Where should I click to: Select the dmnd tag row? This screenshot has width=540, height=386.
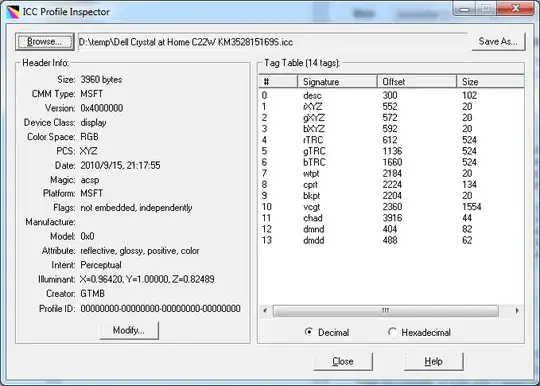click(x=391, y=229)
